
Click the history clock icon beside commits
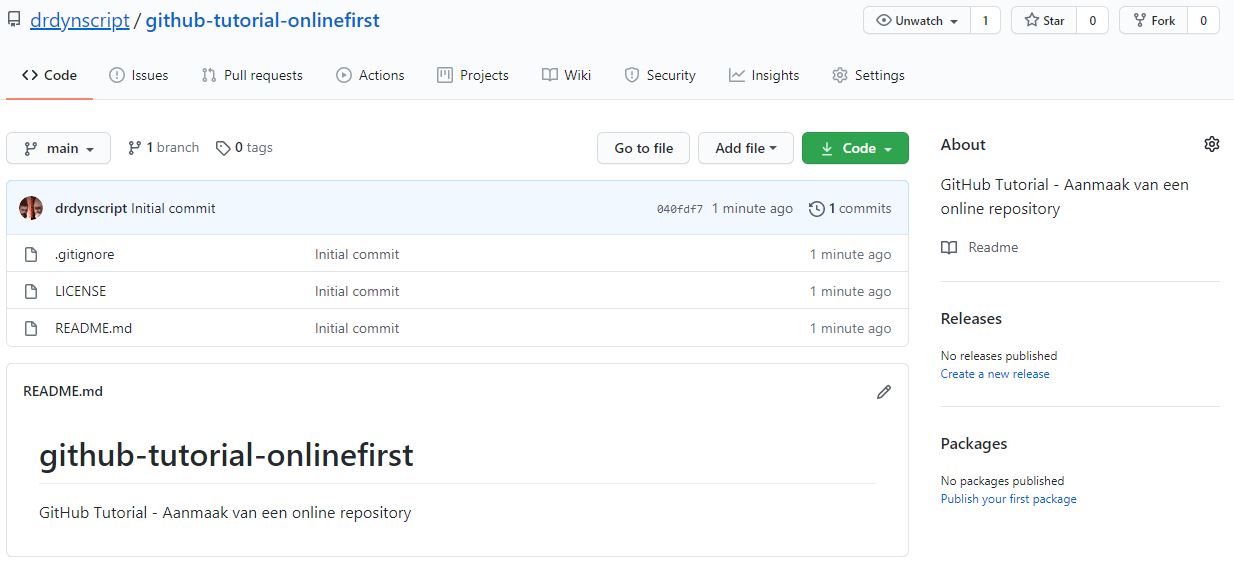pyautogui.click(x=817, y=209)
